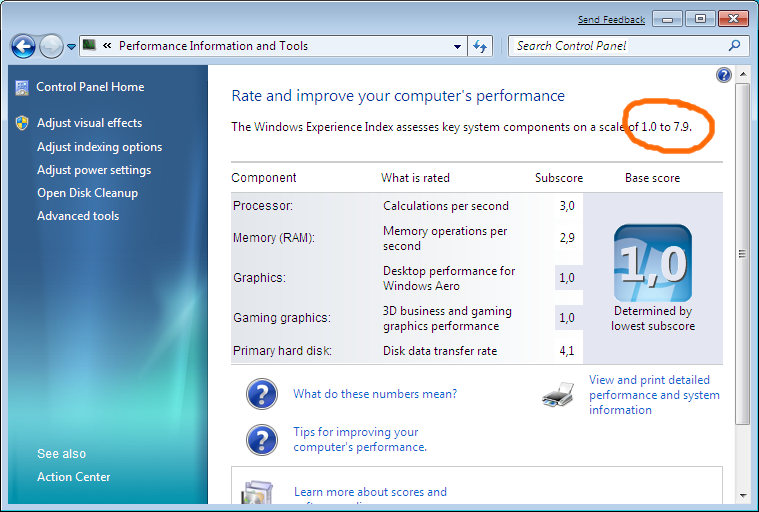Open Adjust power settings
This screenshot has width=759, height=512.
[x=94, y=170]
